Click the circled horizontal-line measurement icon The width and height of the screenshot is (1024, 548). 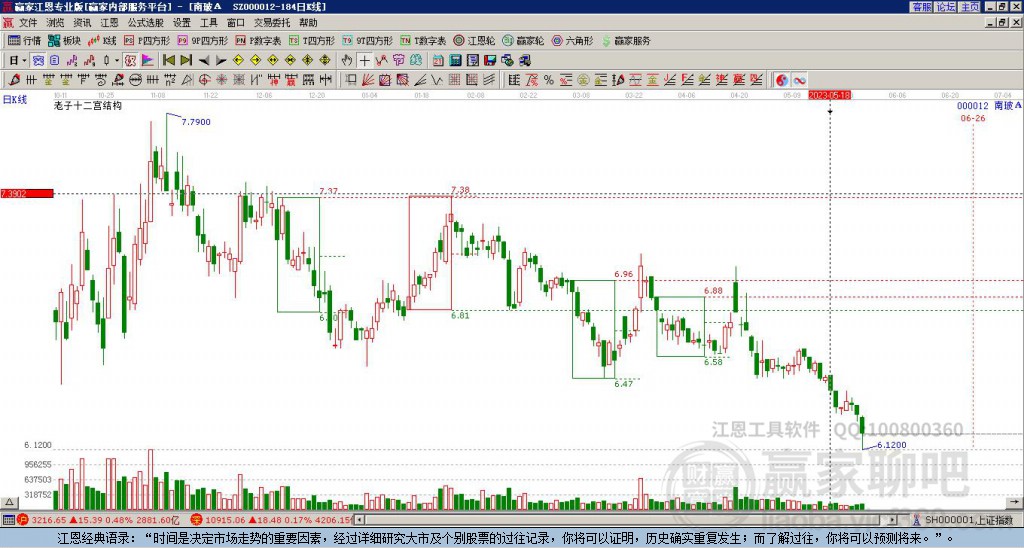coord(135,80)
